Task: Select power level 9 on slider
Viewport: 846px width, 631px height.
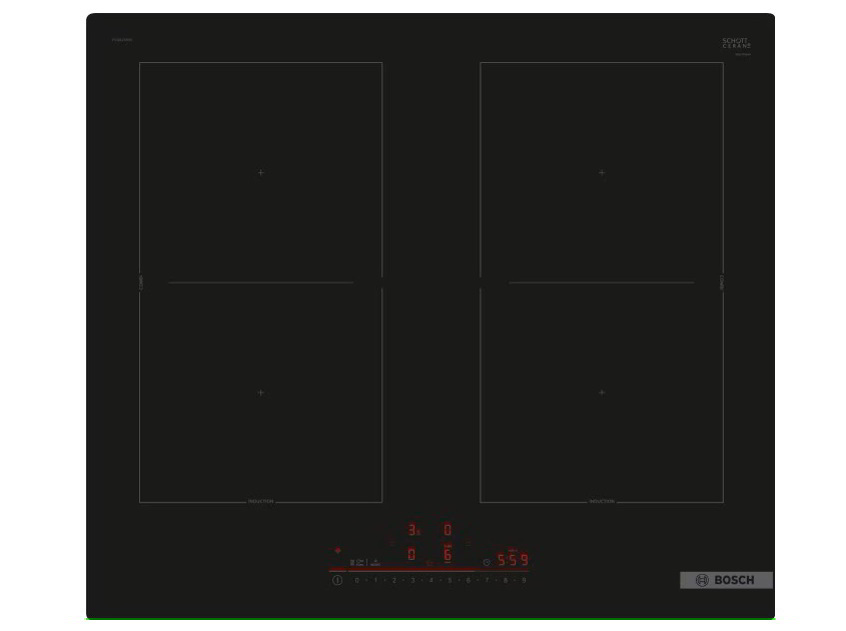Action: point(524,580)
